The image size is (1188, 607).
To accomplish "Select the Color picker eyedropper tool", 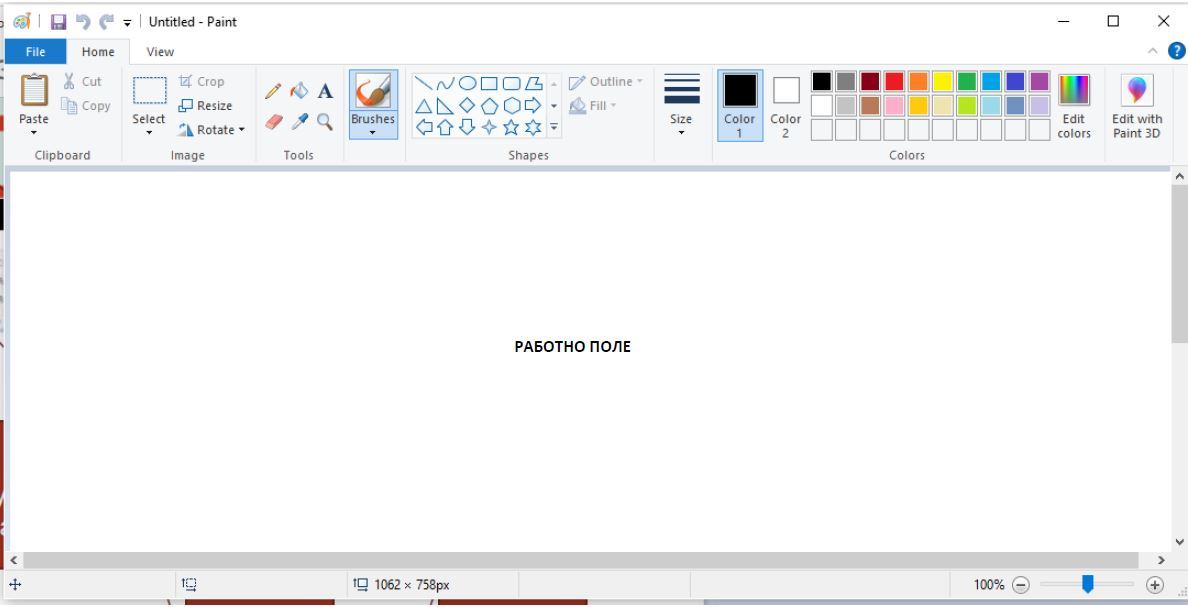I will pyautogui.click(x=299, y=121).
